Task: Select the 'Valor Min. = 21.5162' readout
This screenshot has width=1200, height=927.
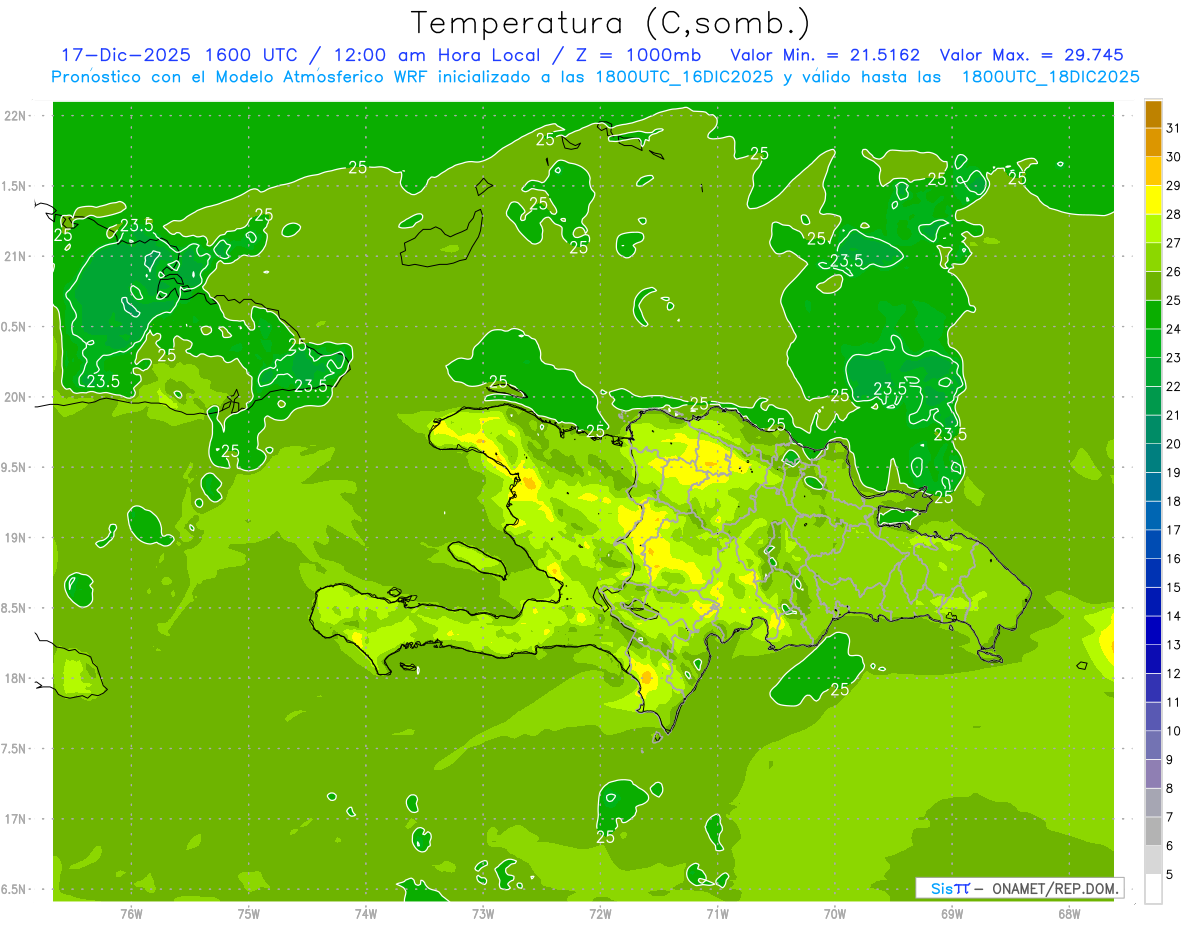Action: [x=826, y=55]
